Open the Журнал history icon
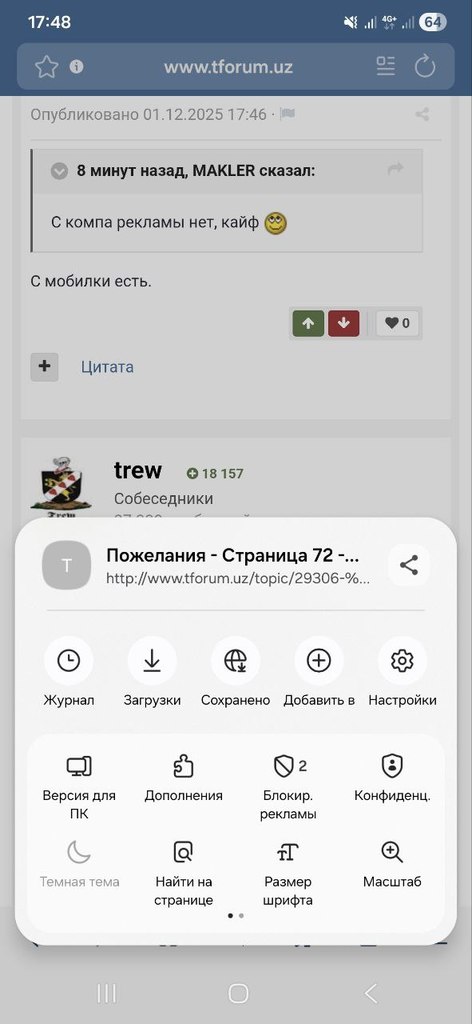Image resolution: width=472 pixels, height=1024 pixels. click(x=69, y=662)
